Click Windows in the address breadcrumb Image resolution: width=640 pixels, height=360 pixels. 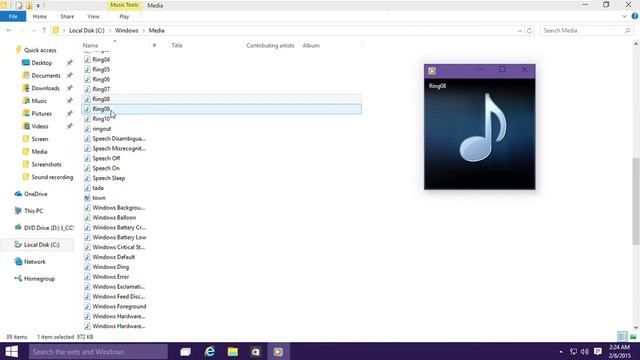tap(126, 31)
